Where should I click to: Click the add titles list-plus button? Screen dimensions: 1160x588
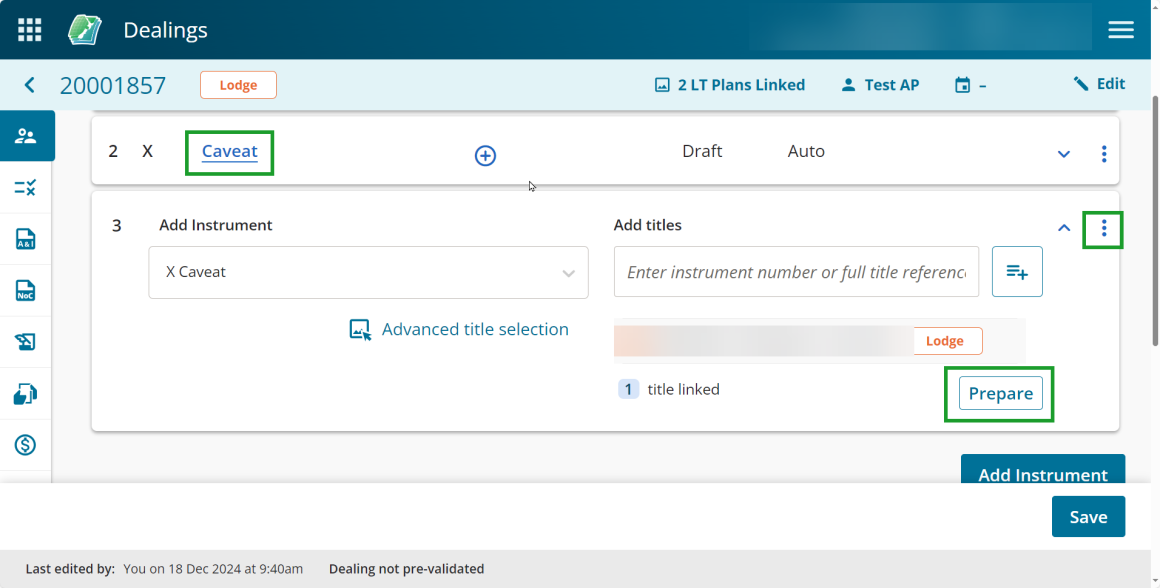pyautogui.click(x=1017, y=272)
